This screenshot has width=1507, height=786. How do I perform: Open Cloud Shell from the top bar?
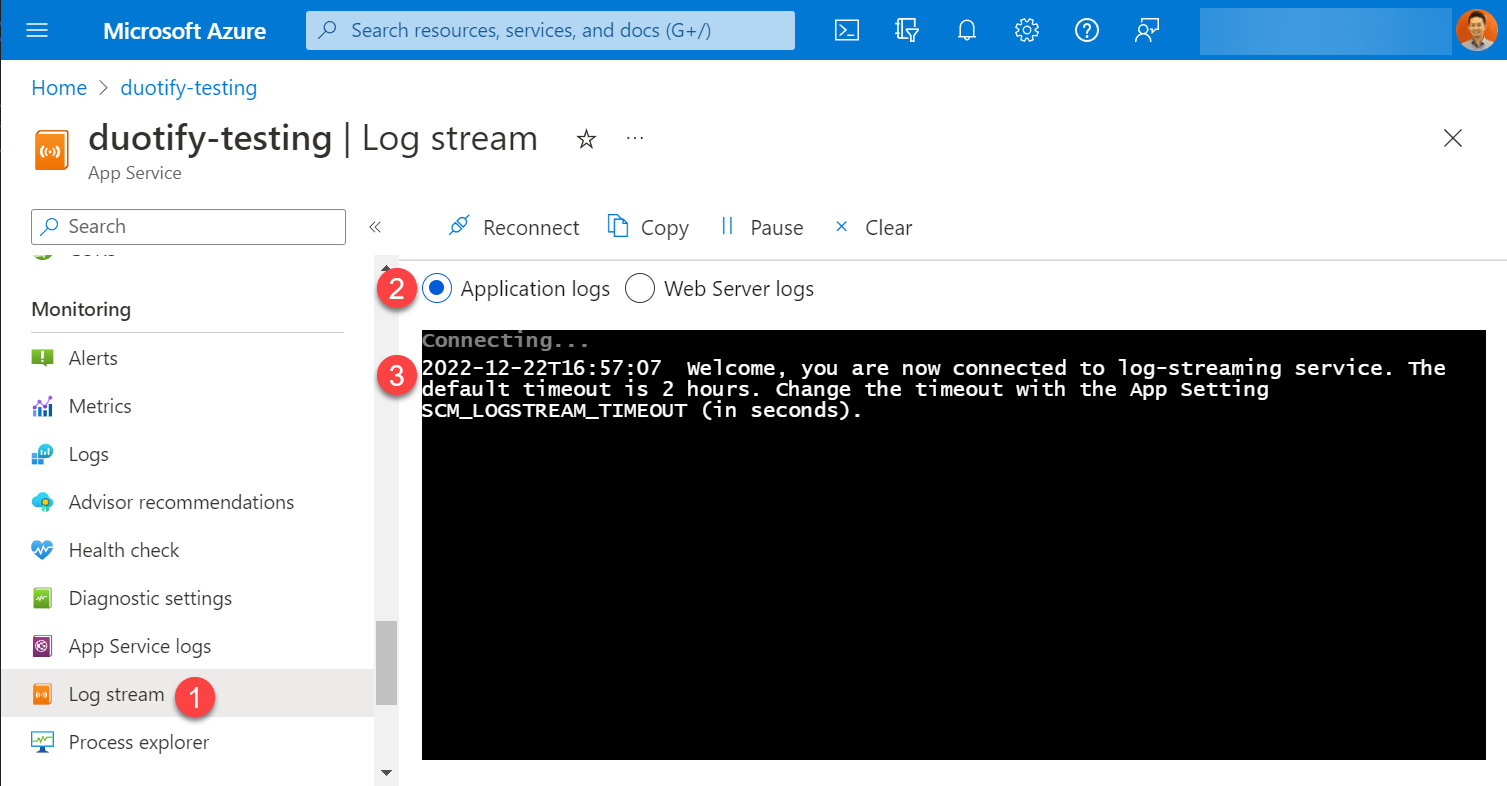point(847,30)
